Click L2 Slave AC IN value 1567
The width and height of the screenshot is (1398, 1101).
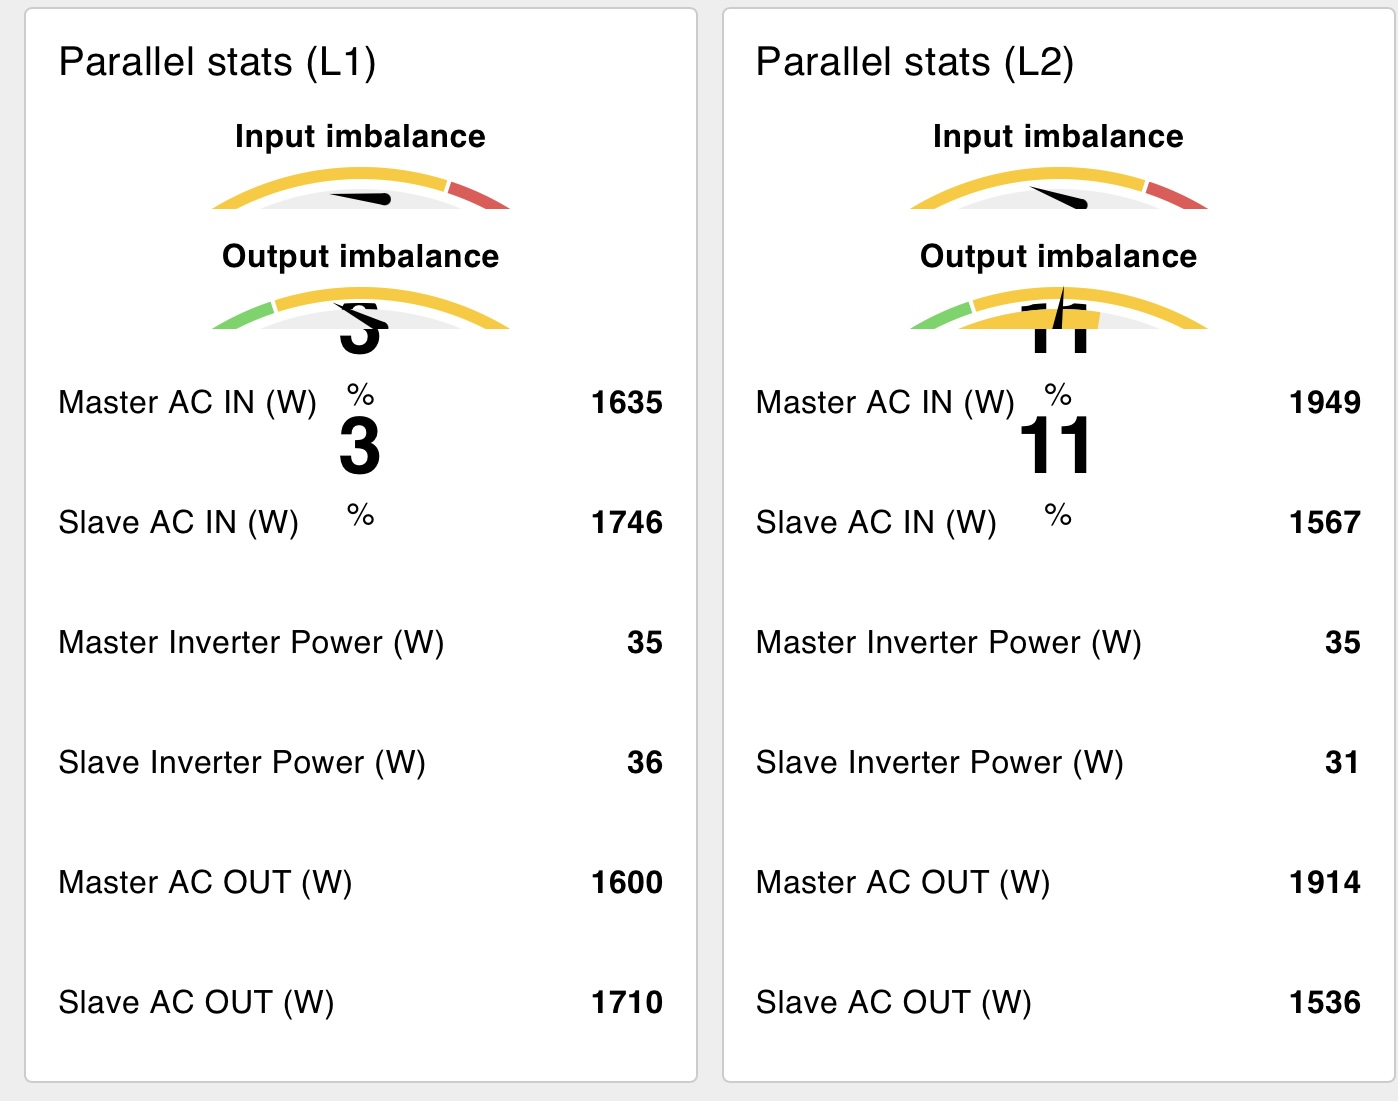tap(1325, 522)
